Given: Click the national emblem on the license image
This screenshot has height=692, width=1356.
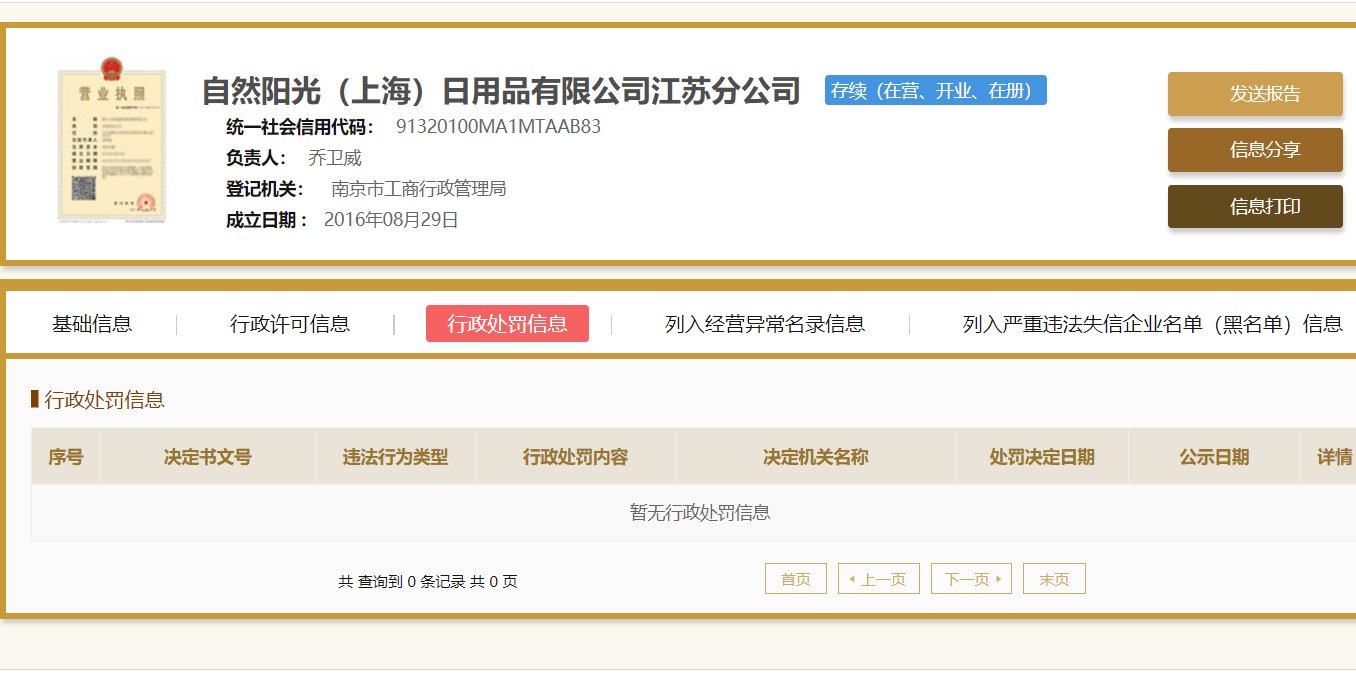Looking at the screenshot, I should pos(113,70).
